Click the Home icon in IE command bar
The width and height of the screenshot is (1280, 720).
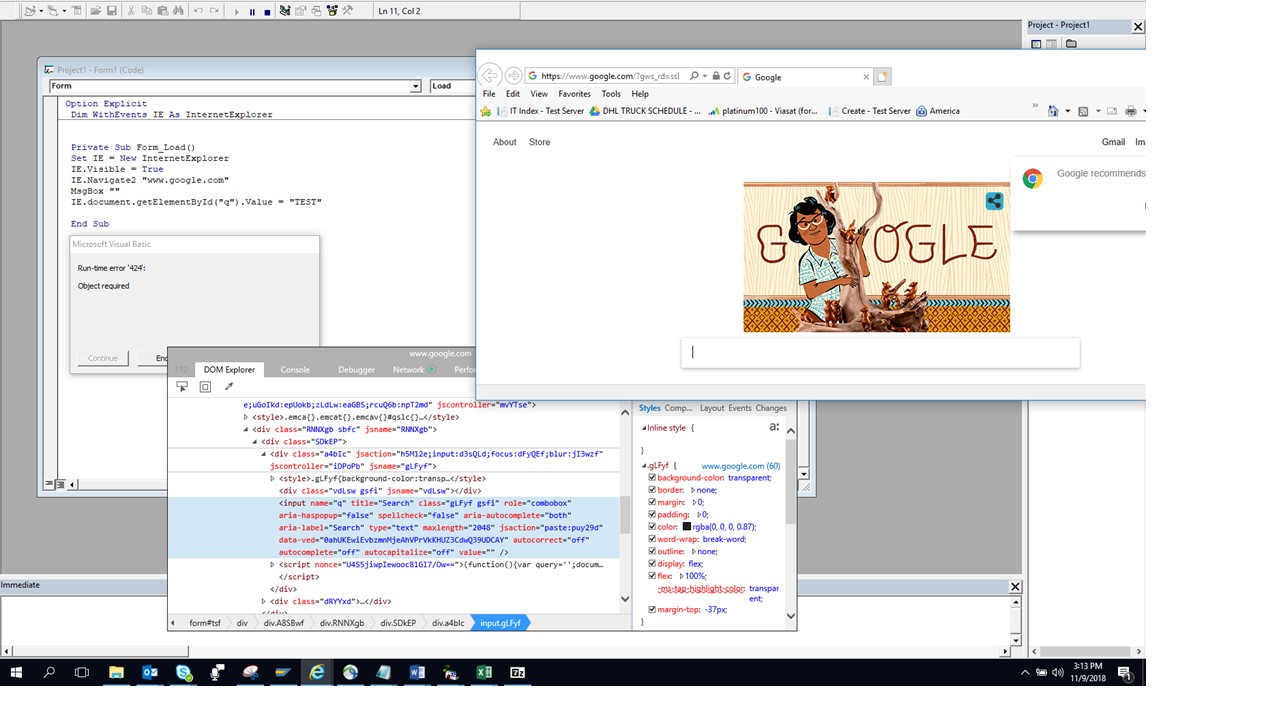(1053, 111)
